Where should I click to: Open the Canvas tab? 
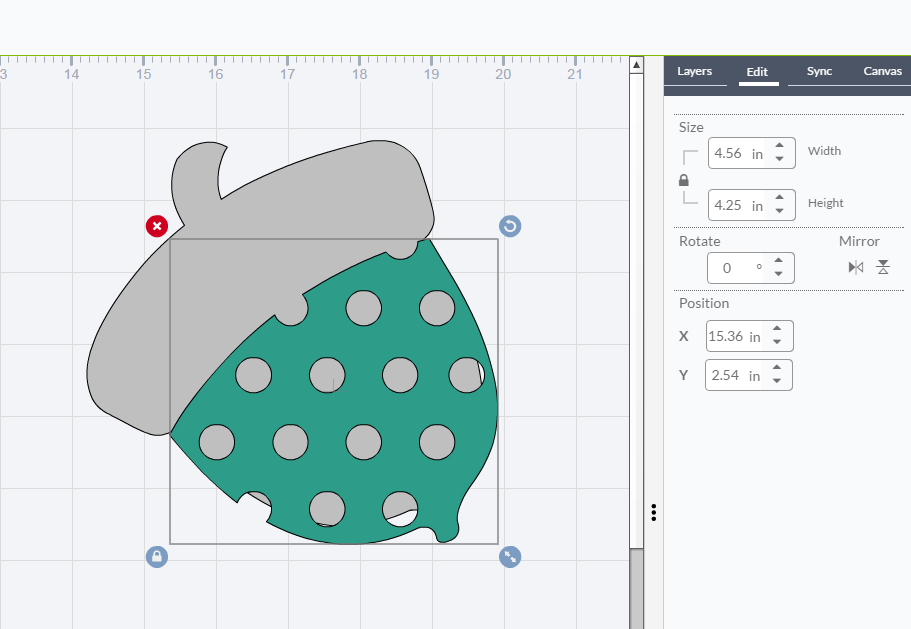tap(882, 72)
